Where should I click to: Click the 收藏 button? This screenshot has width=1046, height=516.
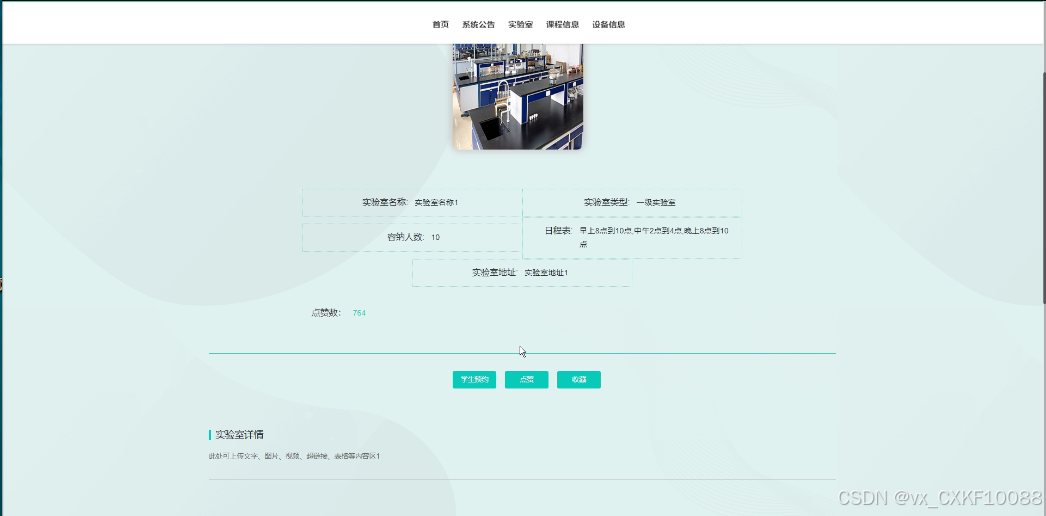(x=579, y=379)
